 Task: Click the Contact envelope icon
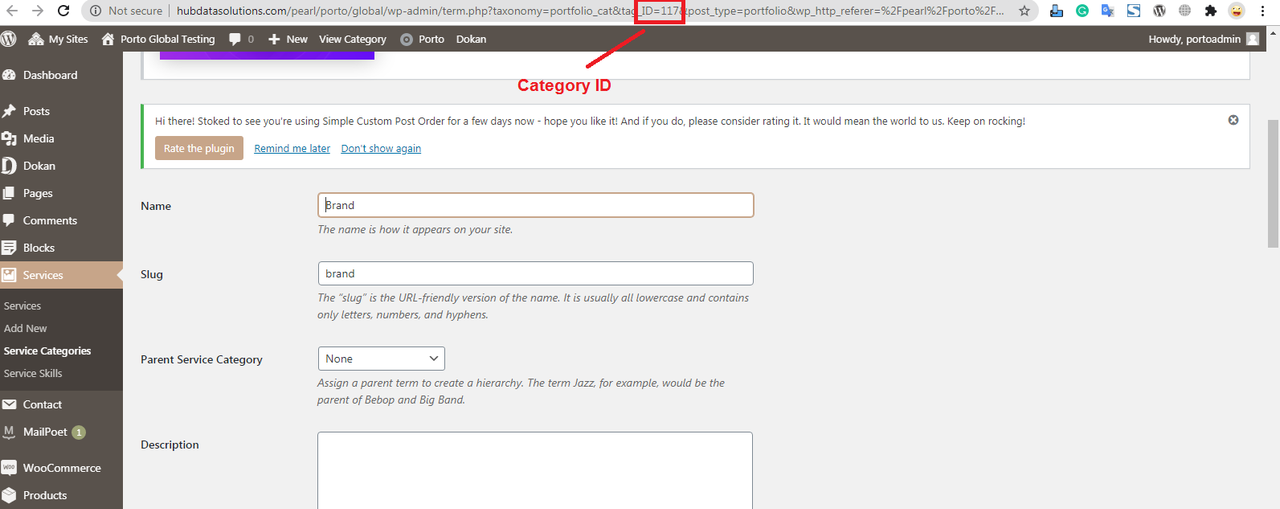click(x=9, y=404)
